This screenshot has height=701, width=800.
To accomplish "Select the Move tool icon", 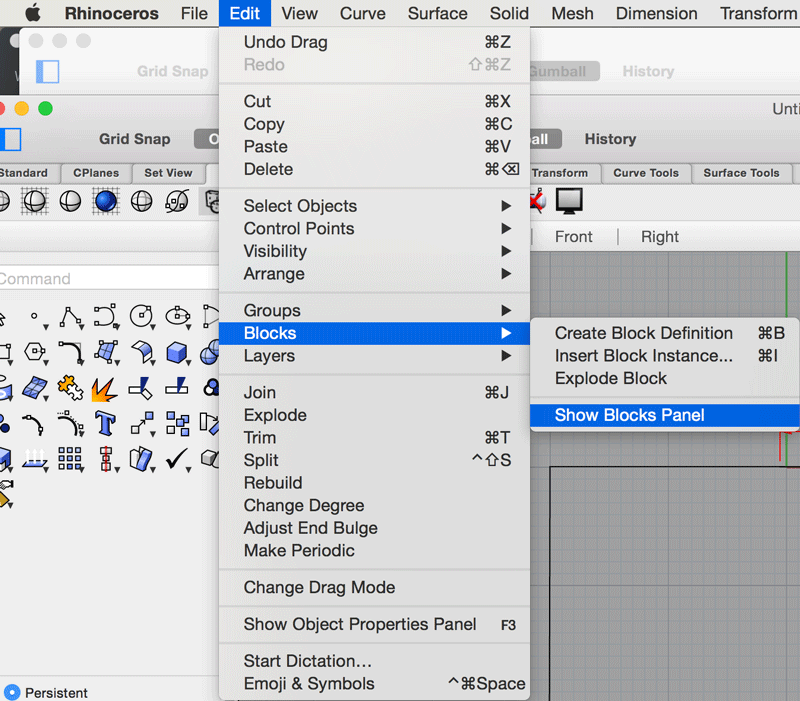I will point(142,423).
